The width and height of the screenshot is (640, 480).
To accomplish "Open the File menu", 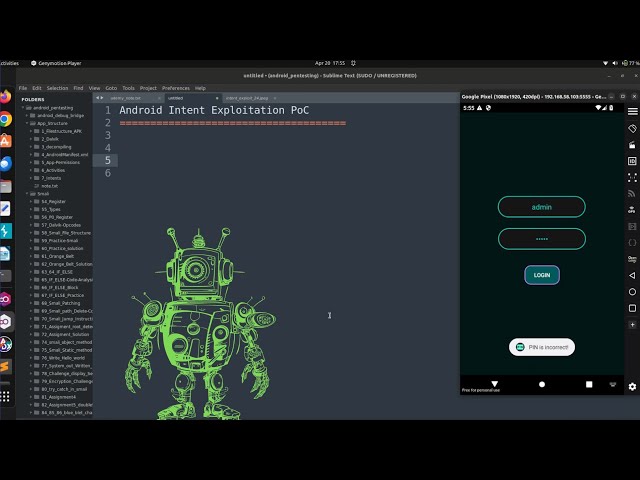I will pyautogui.click(x=23, y=88).
